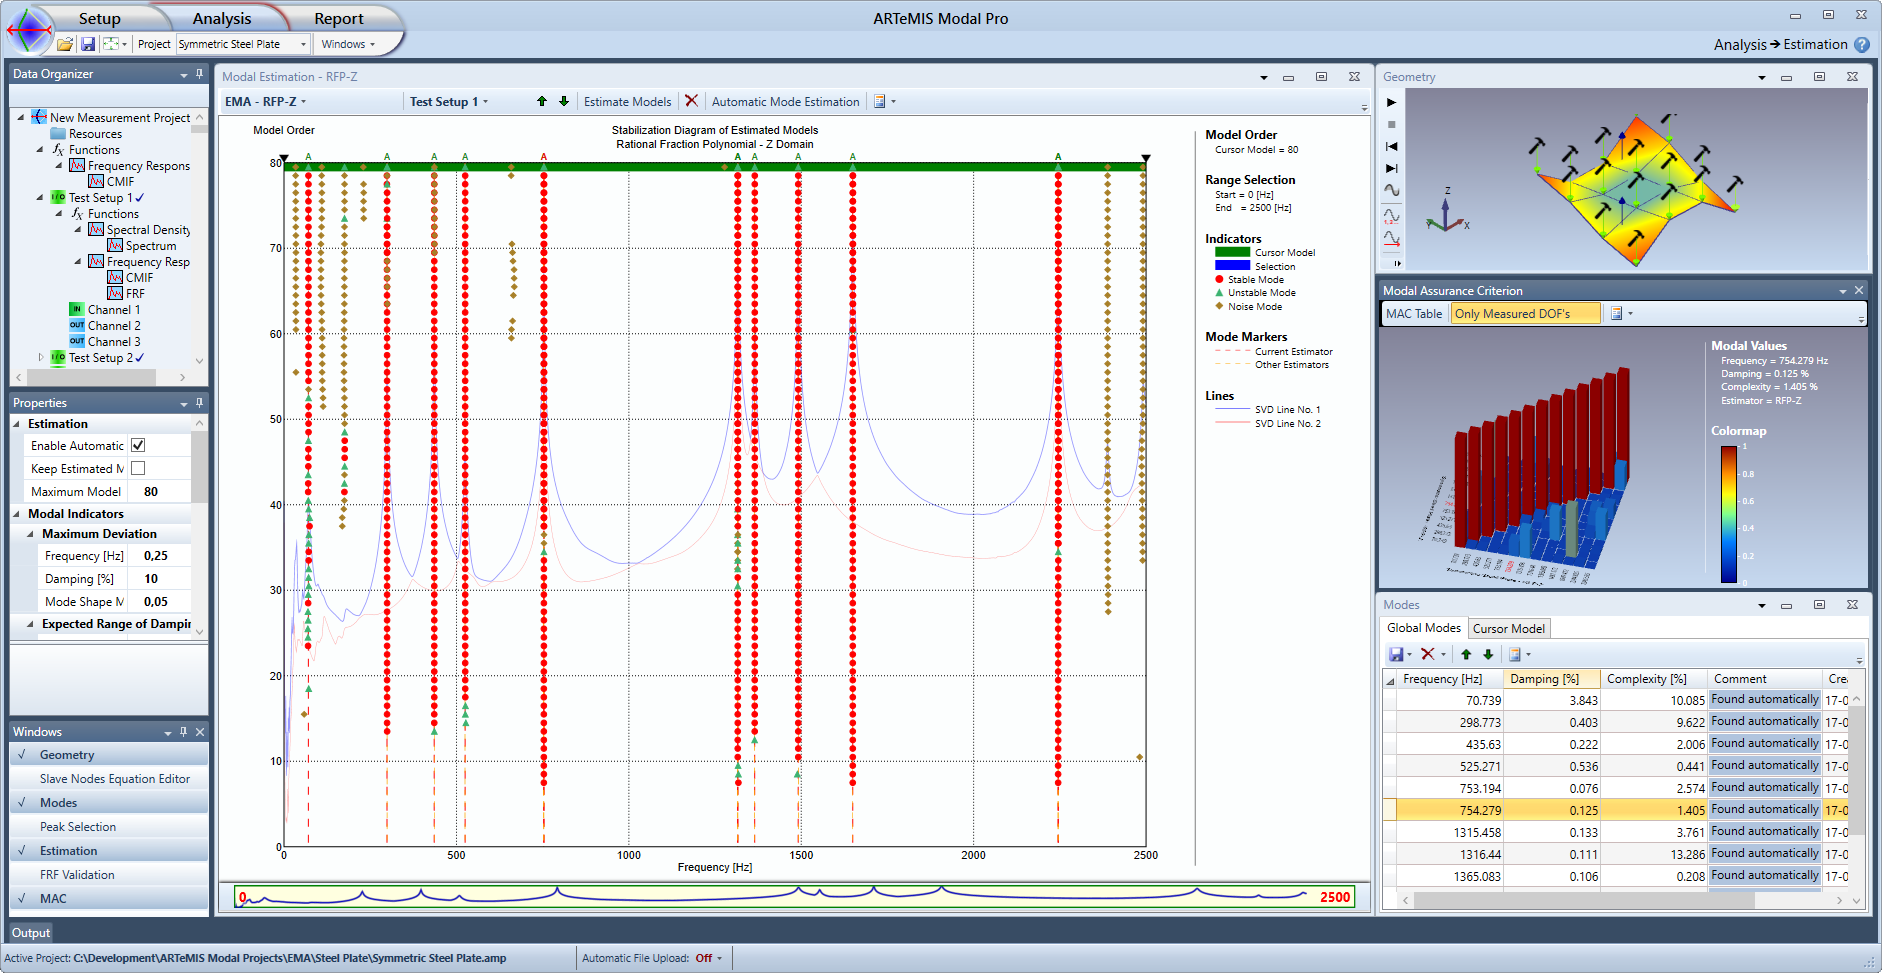The image size is (1882, 973).
Task: Pin the Data Organizer panel
Action: coord(199,74)
